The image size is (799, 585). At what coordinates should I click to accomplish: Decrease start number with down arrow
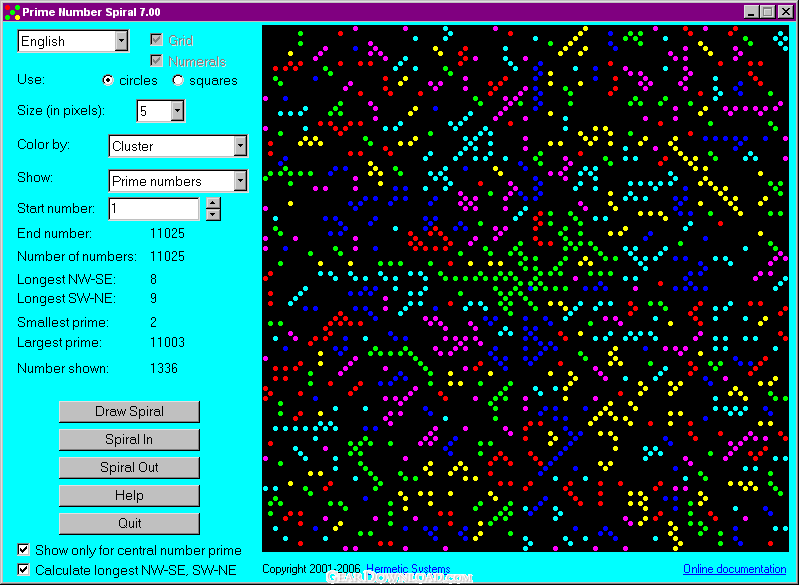[x=213, y=215]
